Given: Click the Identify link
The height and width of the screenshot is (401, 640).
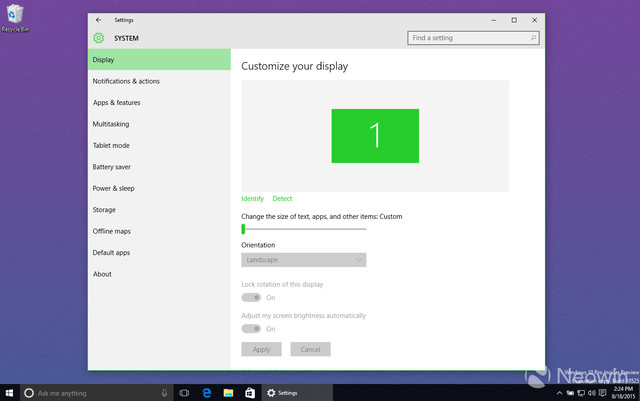Looking at the screenshot, I should coord(252,199).
